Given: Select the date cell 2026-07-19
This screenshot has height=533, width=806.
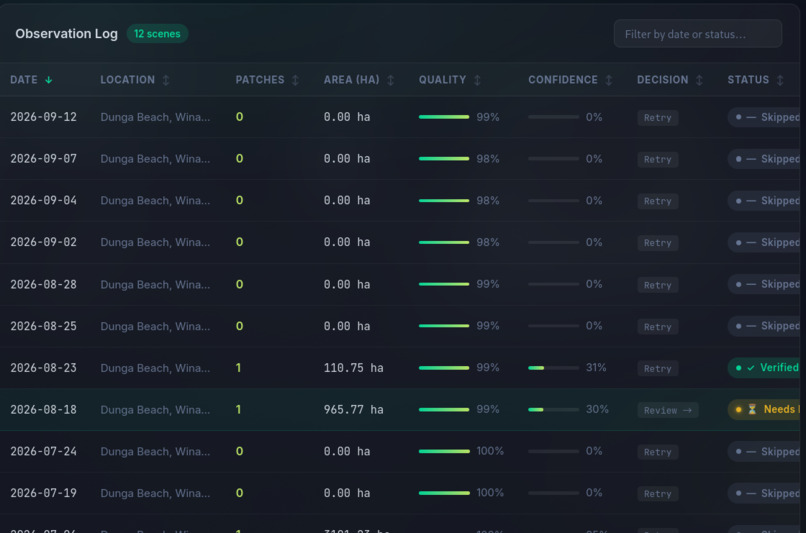Looking at the screenshot, I should coord(44,493).
